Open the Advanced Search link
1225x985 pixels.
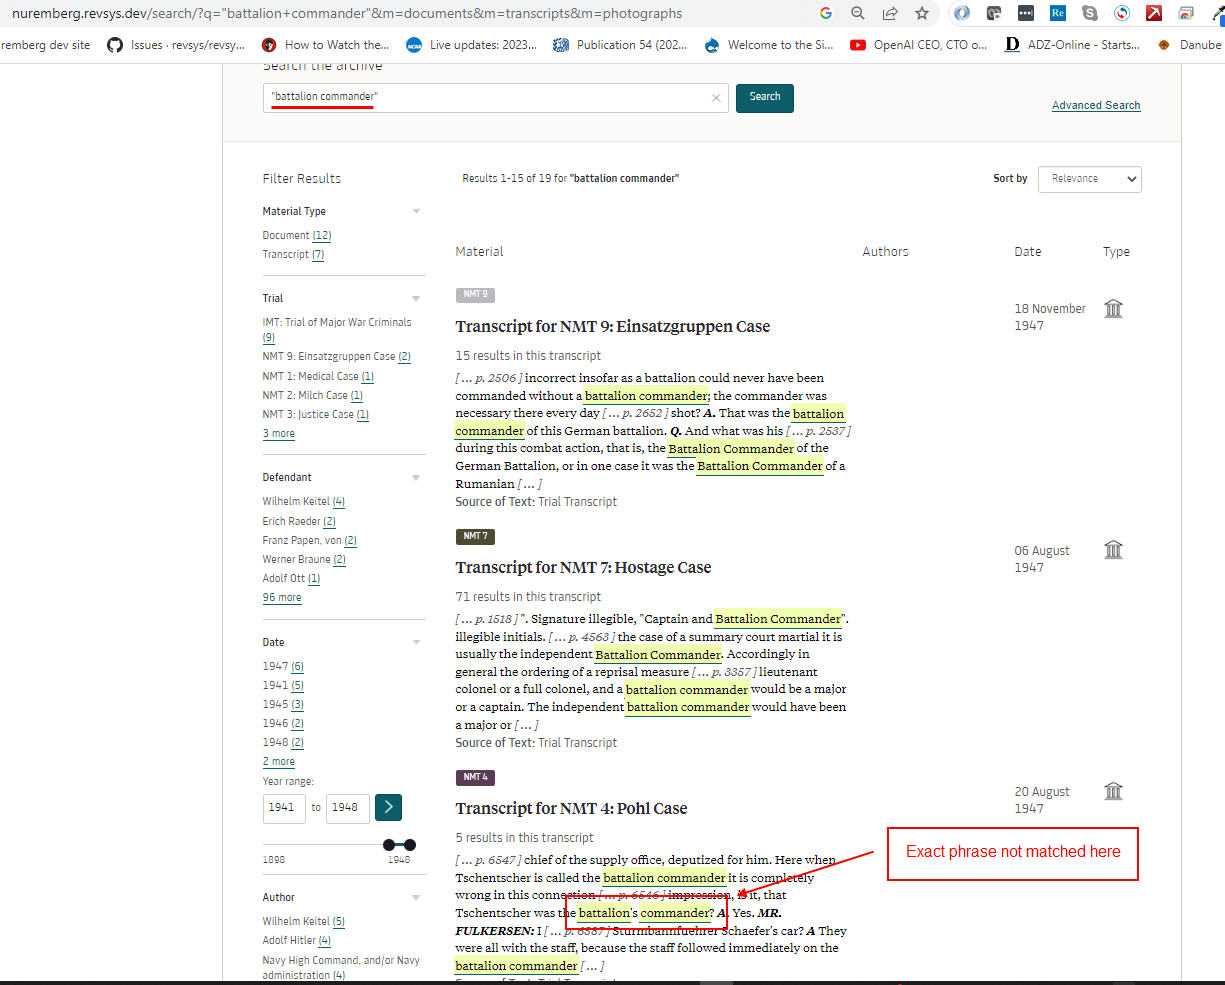(x=1095, y=105)
